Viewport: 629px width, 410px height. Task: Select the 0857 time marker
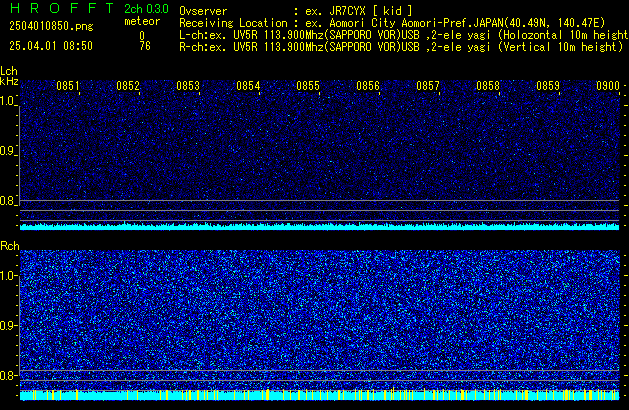[428, 86]
